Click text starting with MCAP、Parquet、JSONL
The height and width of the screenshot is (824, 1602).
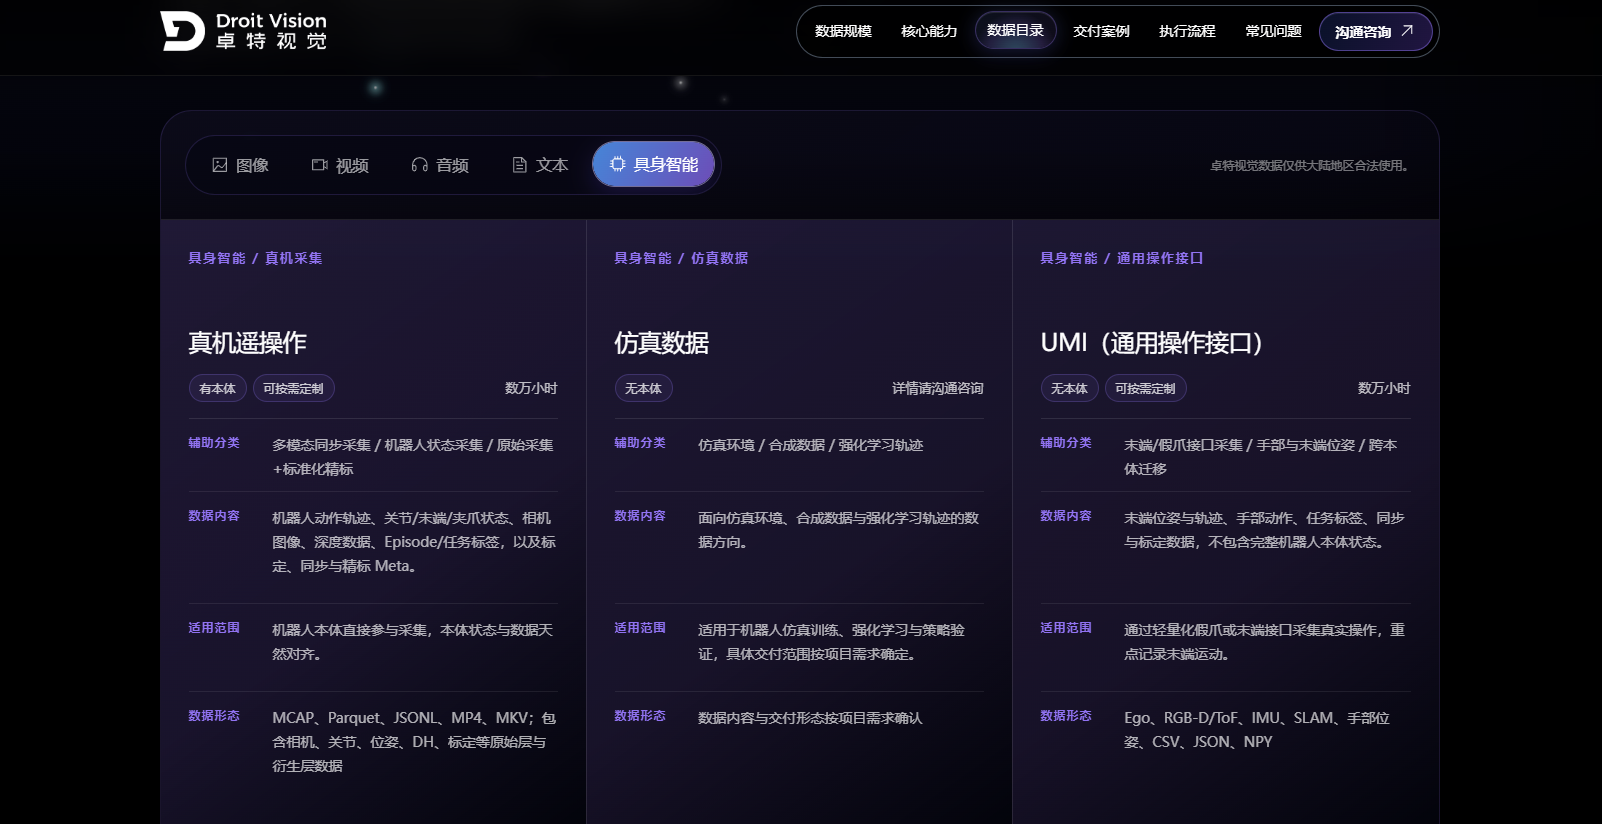point(414,742)
